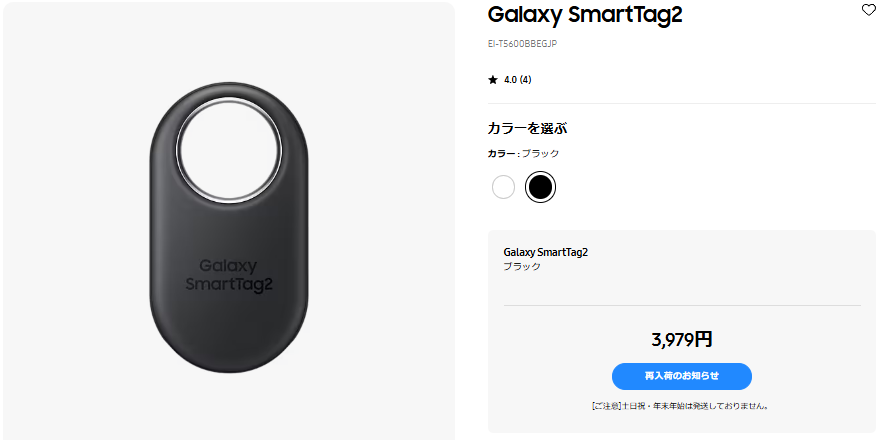The image size is (877, 440).
Task: Click the ご注意 shipping notice text
Action: click(682, 406)
